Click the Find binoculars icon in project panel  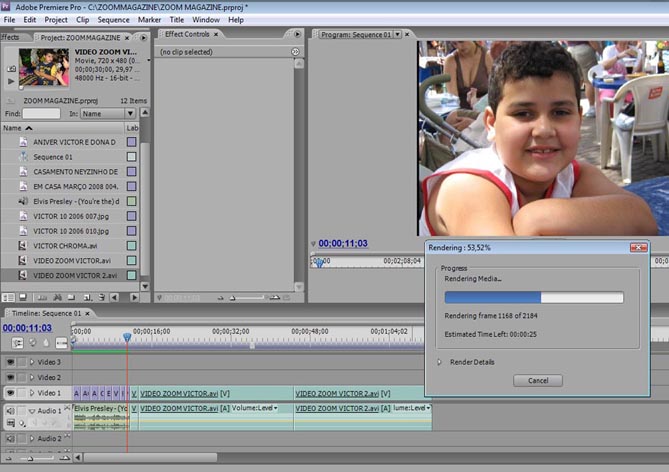[x=58, y=297]
